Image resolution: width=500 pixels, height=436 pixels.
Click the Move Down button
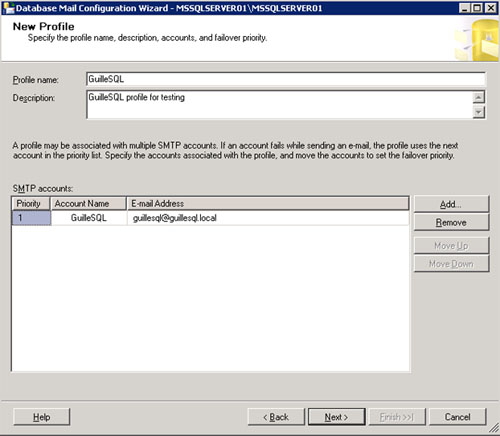coord(451,264)
